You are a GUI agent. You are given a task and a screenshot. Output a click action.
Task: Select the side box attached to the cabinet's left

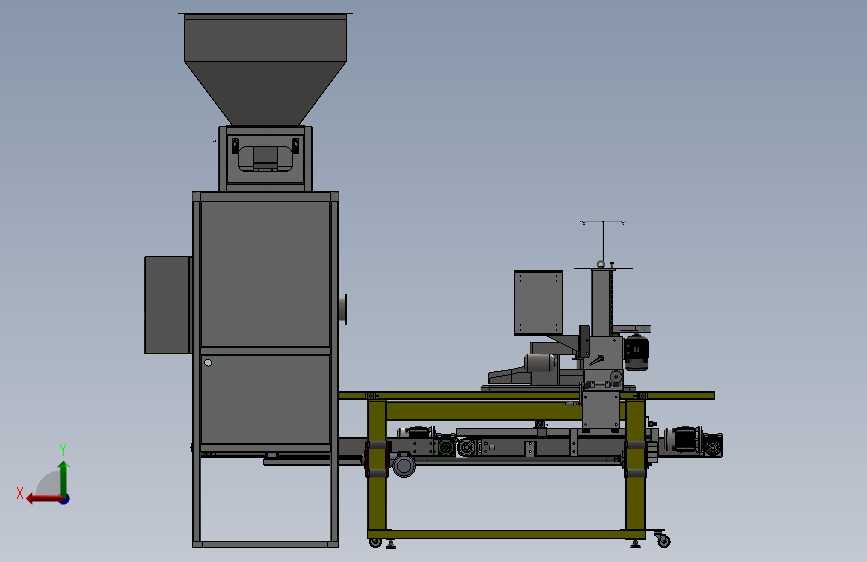click(168, 305)
